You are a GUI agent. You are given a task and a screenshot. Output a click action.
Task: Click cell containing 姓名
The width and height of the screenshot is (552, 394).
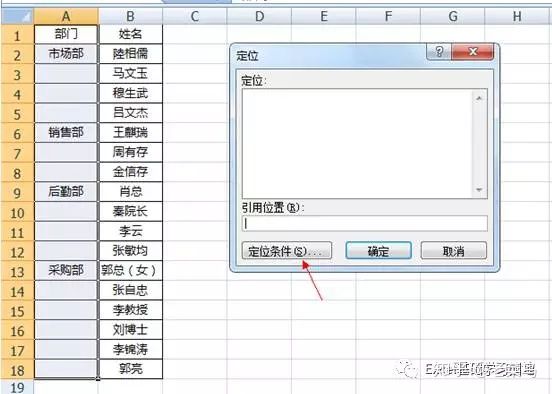pos(131,34)
